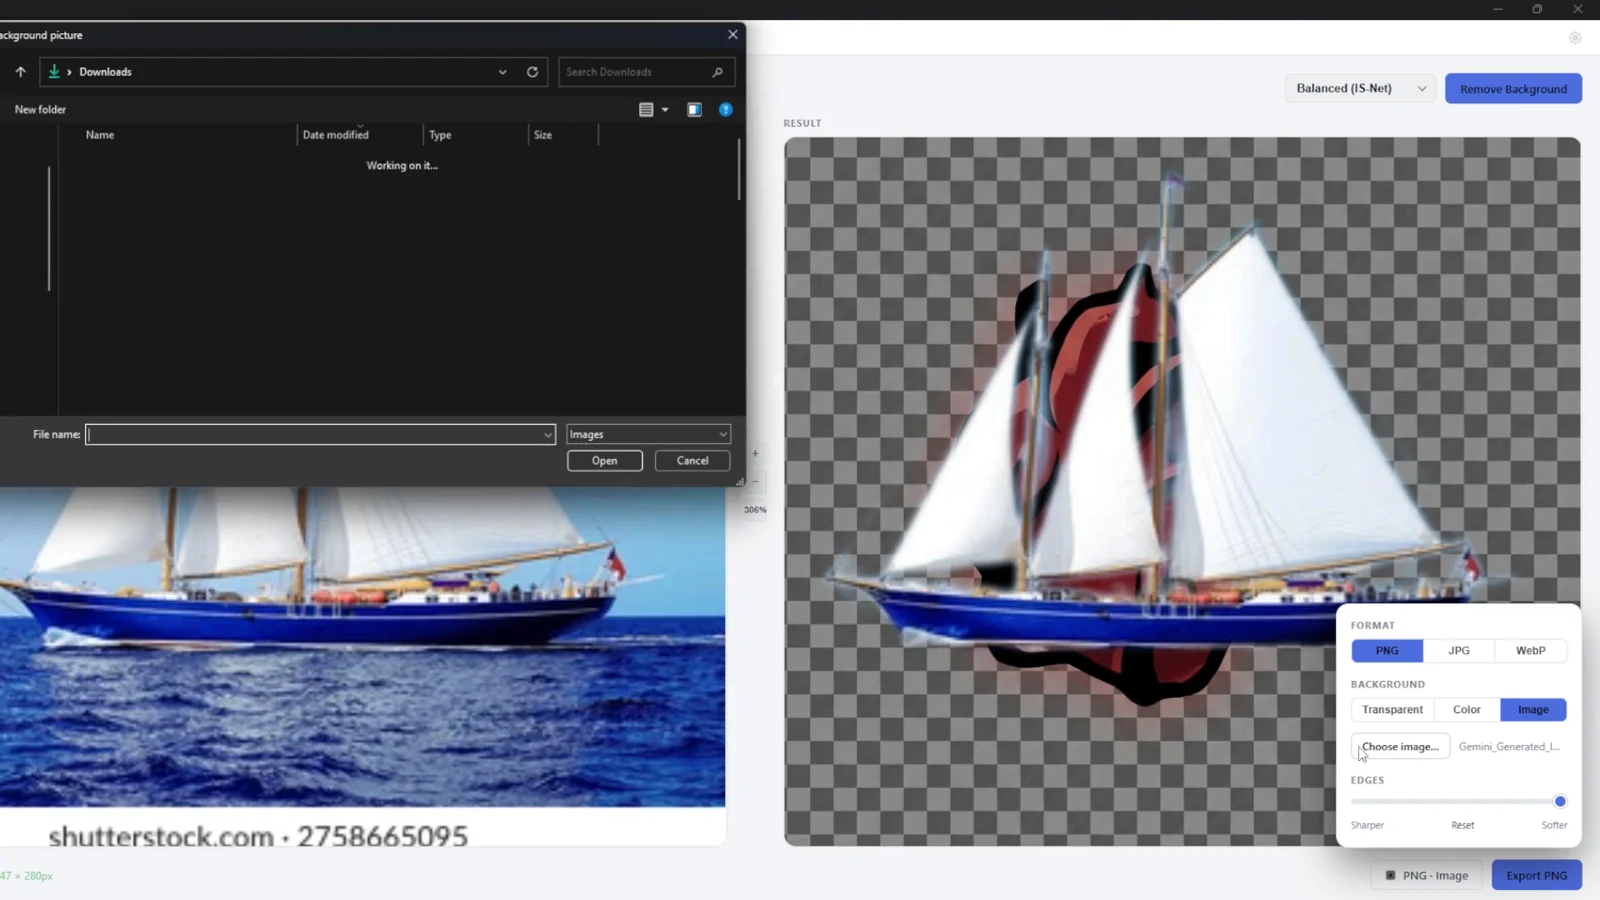Click Open in the file dialog
The image size is (1600, 900).
pyautogui.click(x=604, y=461)
